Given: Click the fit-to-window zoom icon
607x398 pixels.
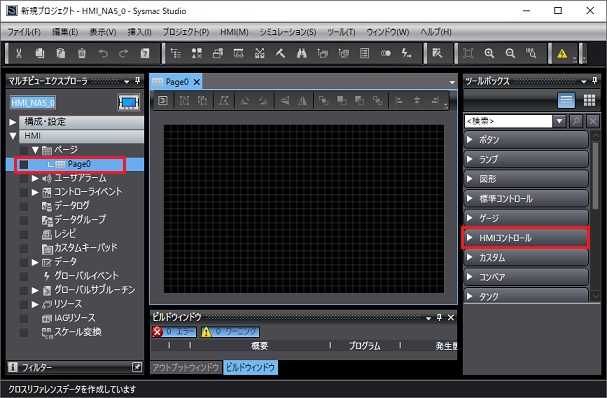Looking at the screenshot, I should coord(468,53).
